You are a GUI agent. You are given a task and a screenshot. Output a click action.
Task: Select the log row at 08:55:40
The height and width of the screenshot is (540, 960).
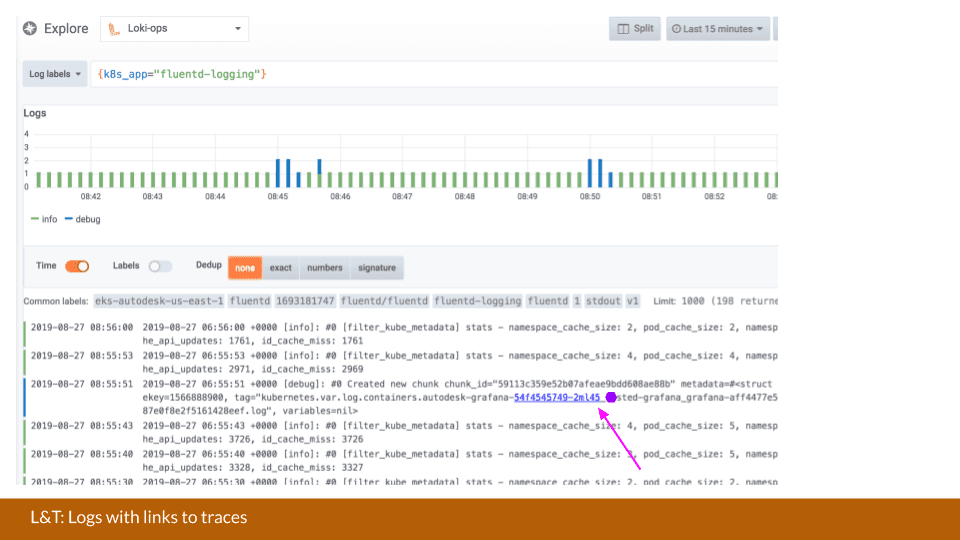(x=401, y=460)
